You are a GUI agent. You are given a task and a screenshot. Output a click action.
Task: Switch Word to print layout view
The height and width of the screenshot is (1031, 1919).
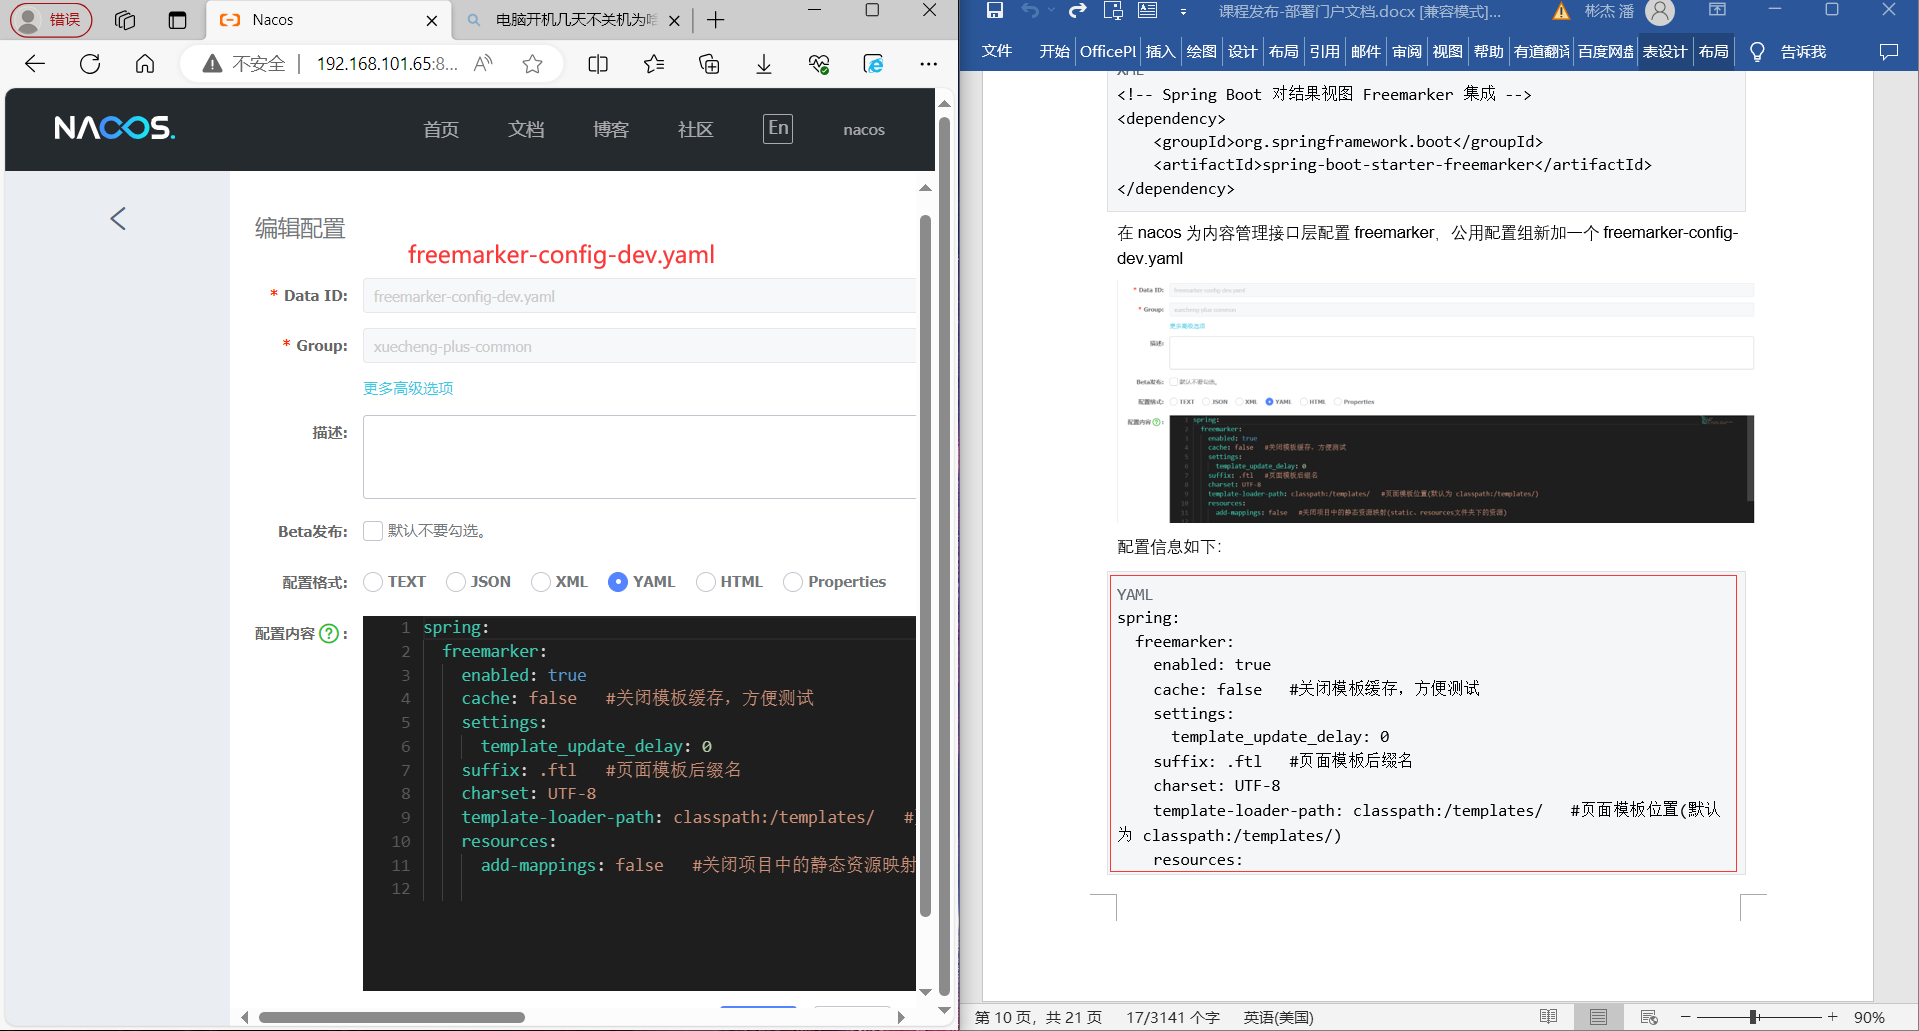tap(1598, 1017)
